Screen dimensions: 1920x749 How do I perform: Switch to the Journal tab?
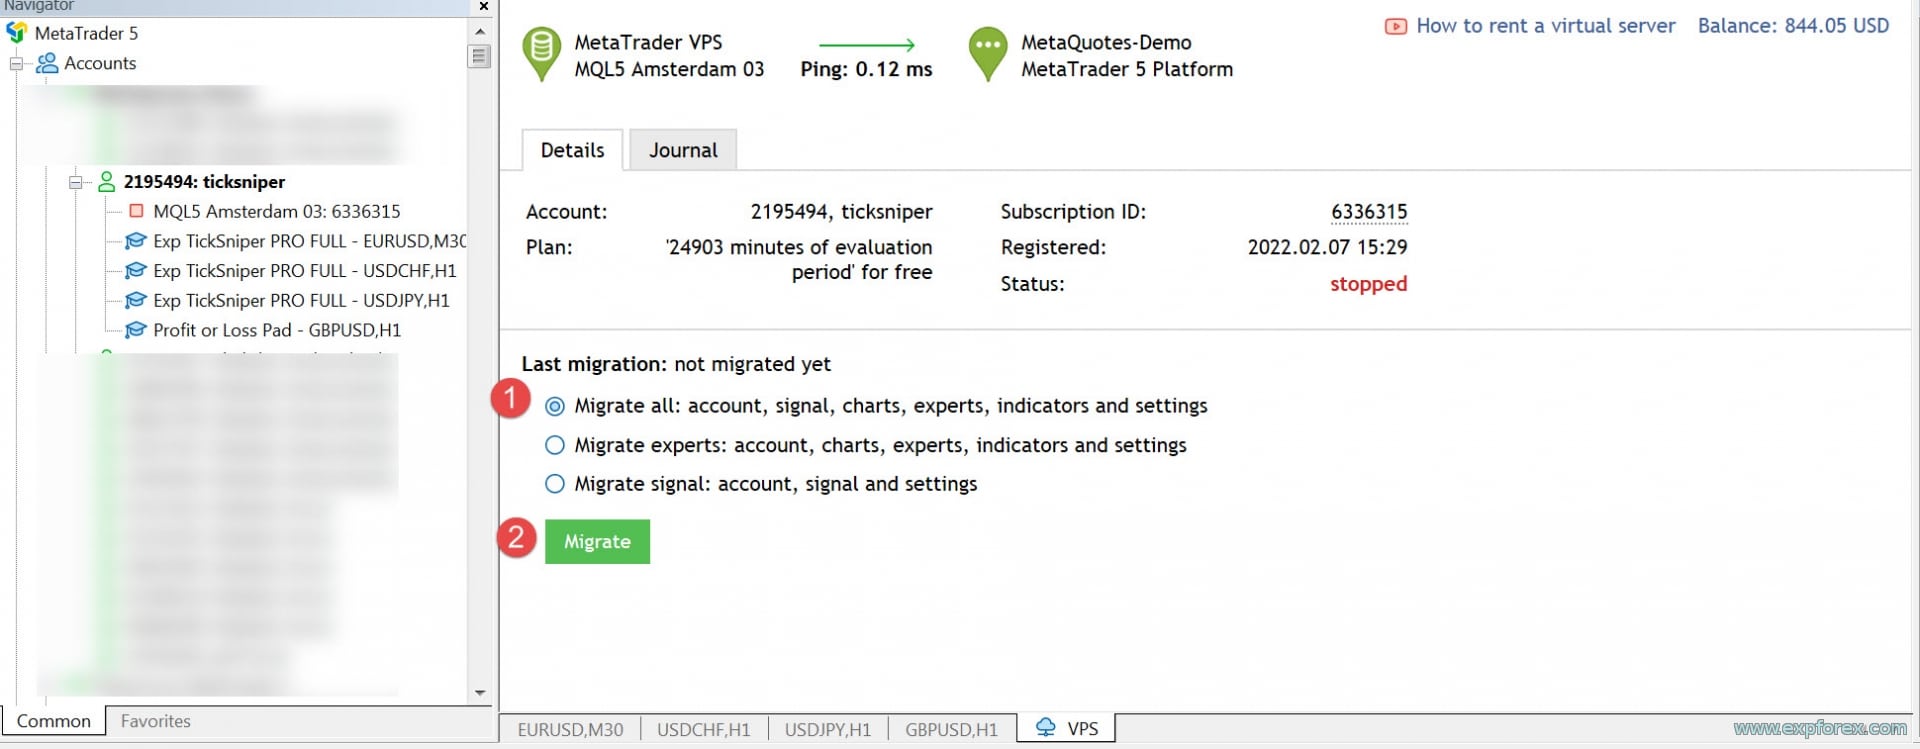pos(683,150)
